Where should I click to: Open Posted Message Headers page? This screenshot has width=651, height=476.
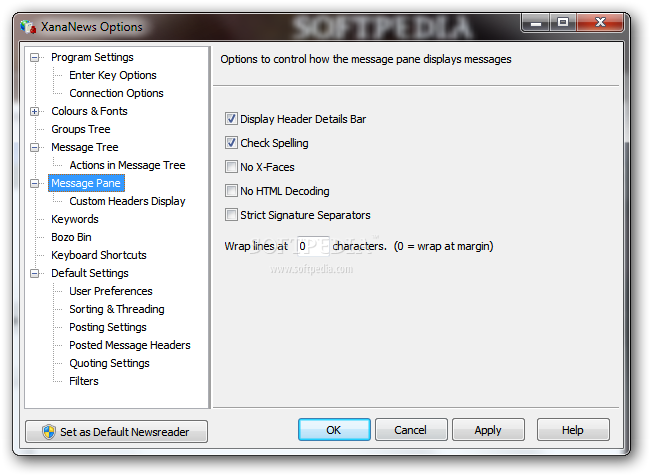(130, 345)
